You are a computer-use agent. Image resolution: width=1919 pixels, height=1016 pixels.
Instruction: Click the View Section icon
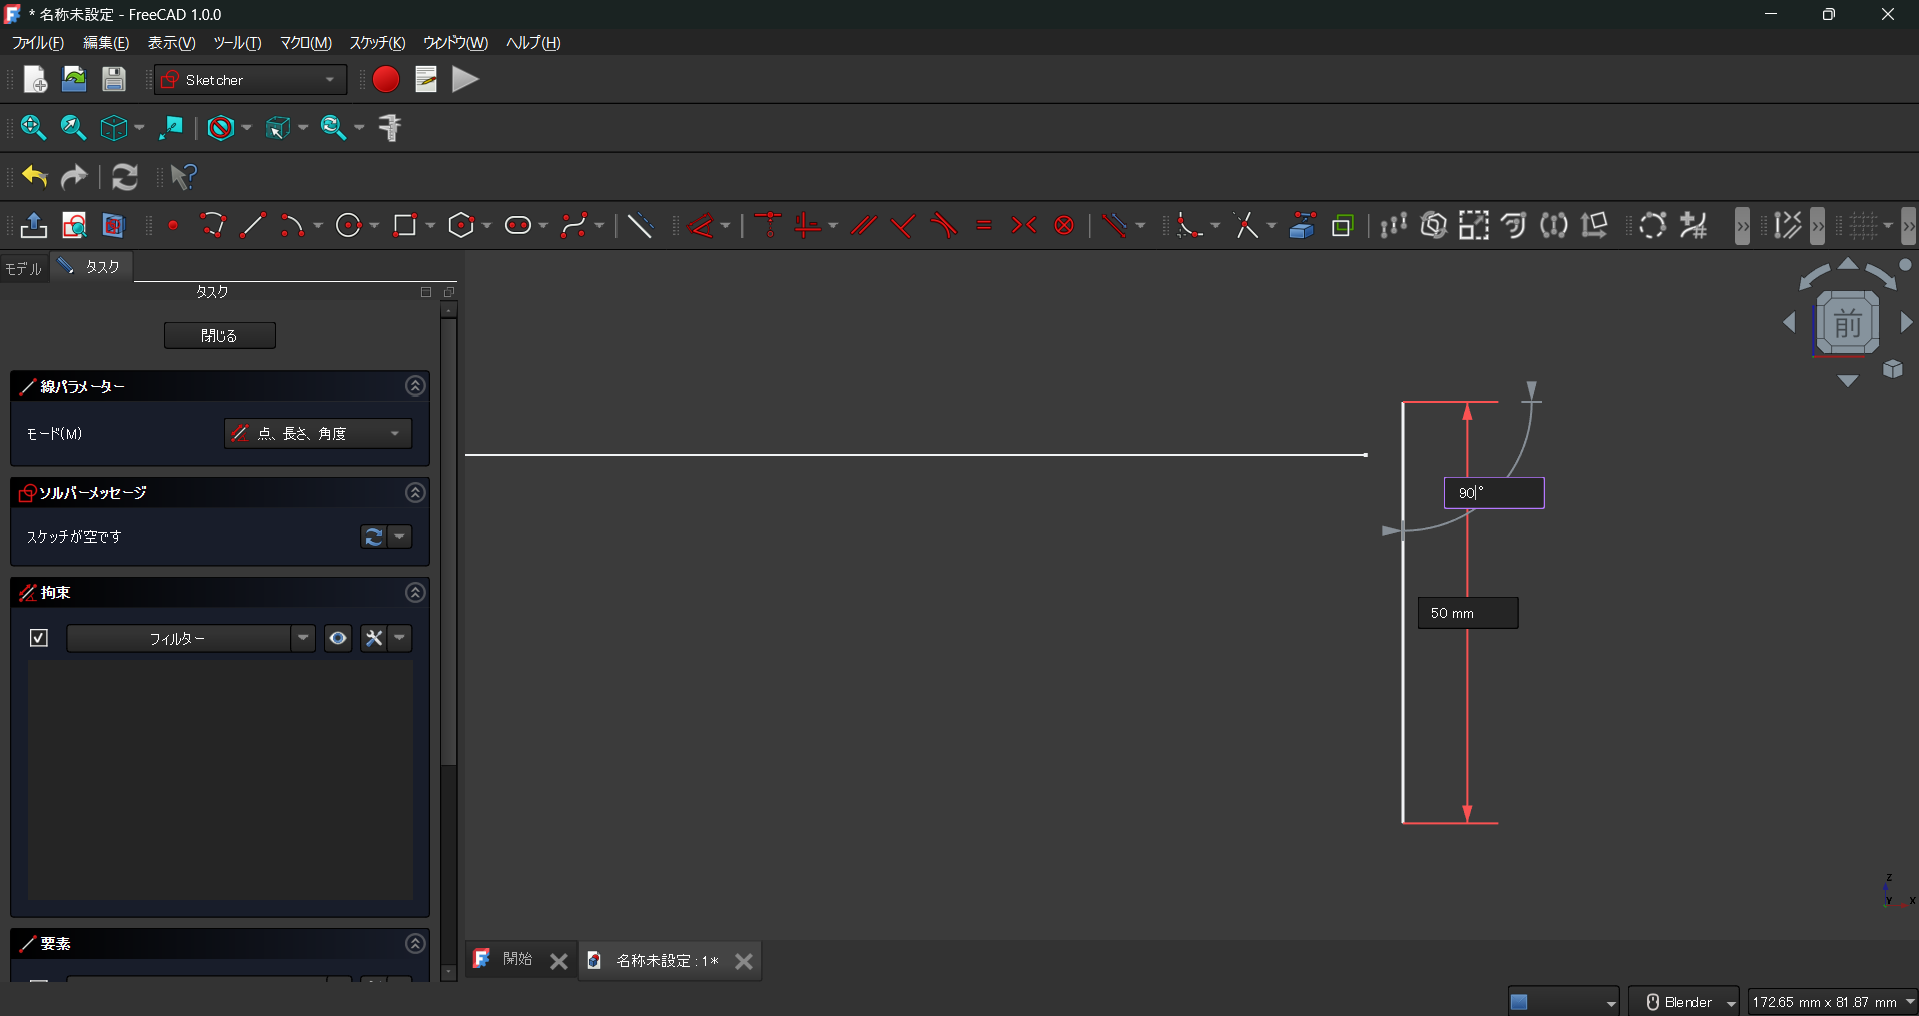coord(114,226)
